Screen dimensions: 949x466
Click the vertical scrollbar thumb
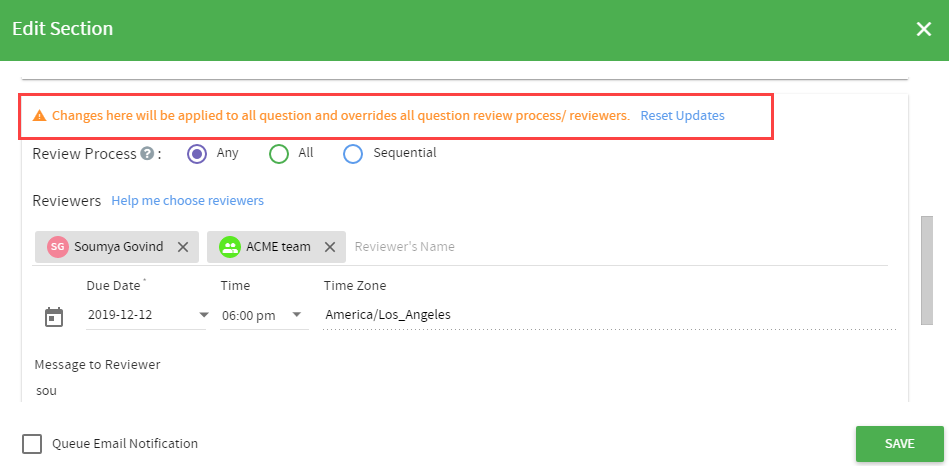(927, 270)
